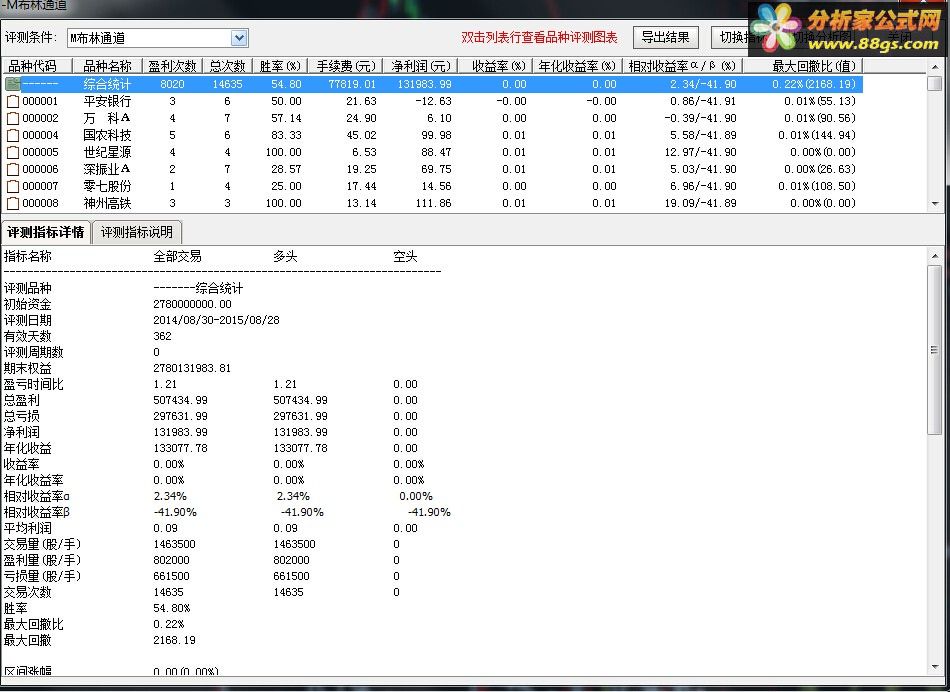Select stock name 国农科技

[107, 135]
